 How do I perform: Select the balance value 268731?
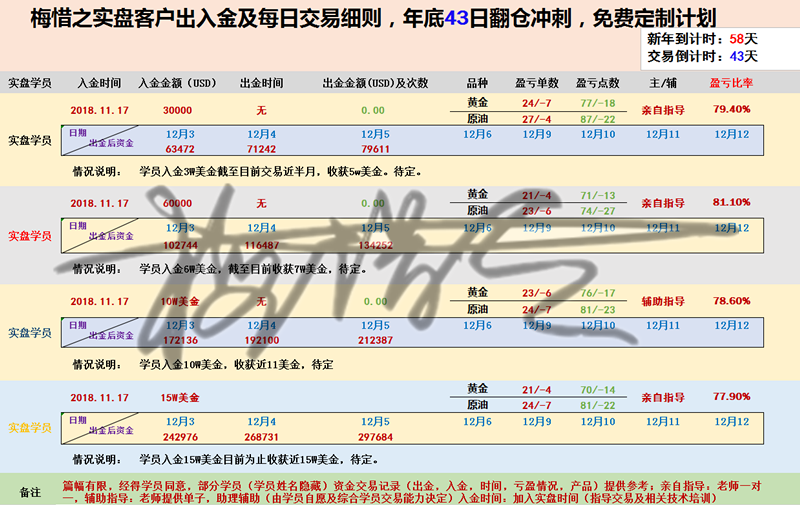point(261,437)
